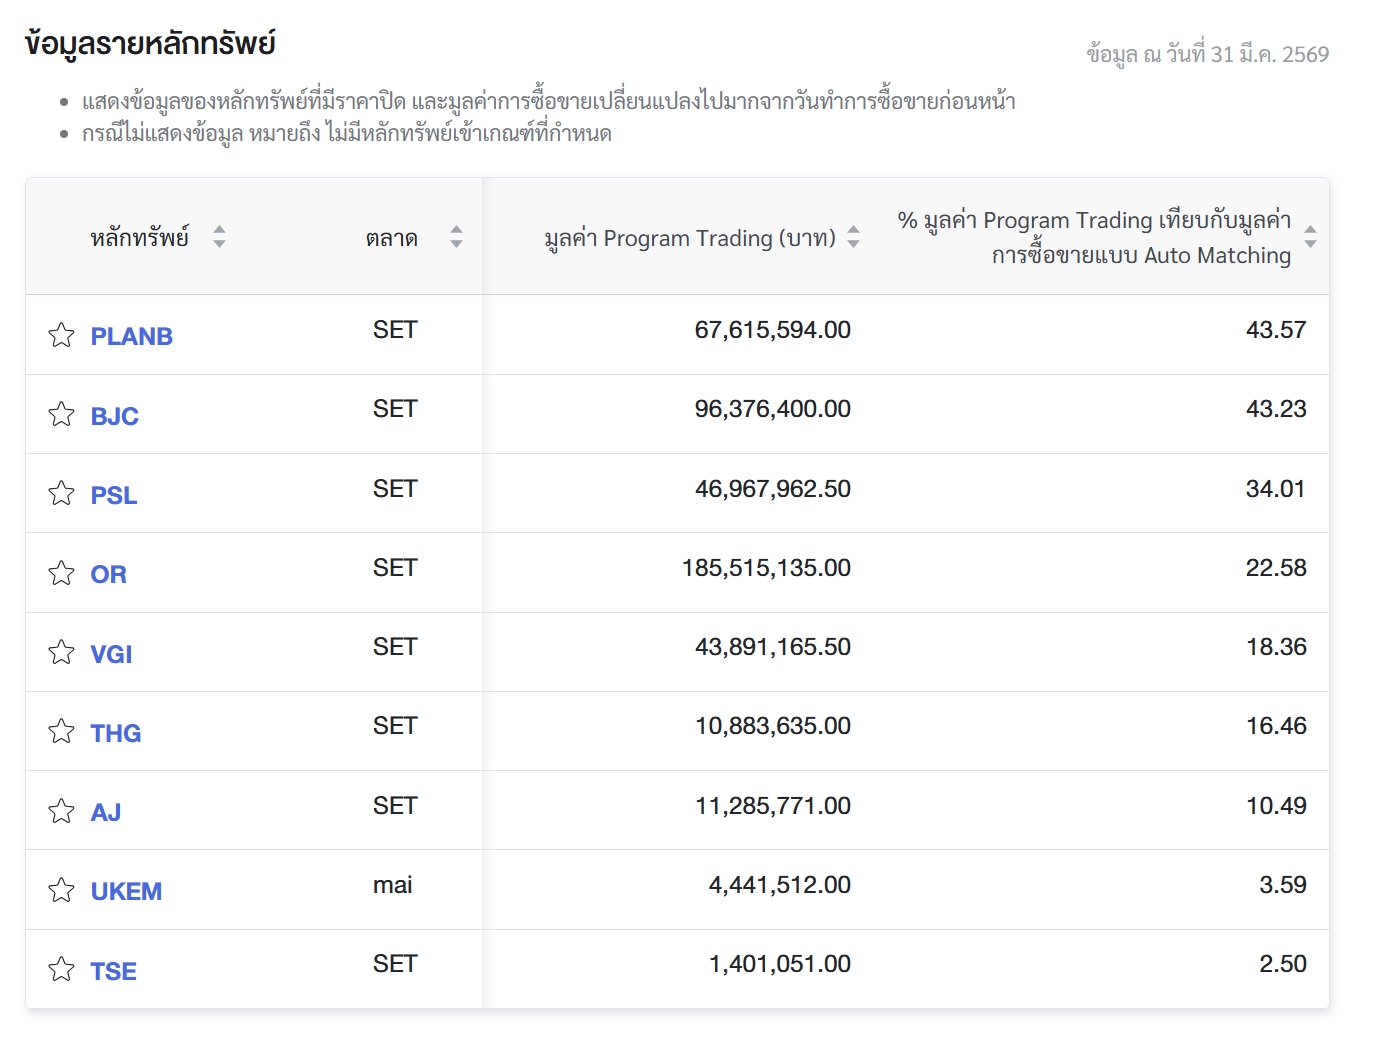Open the PLANB stock link
This screenshot has width=1396, height=1056.
point(132,337)
